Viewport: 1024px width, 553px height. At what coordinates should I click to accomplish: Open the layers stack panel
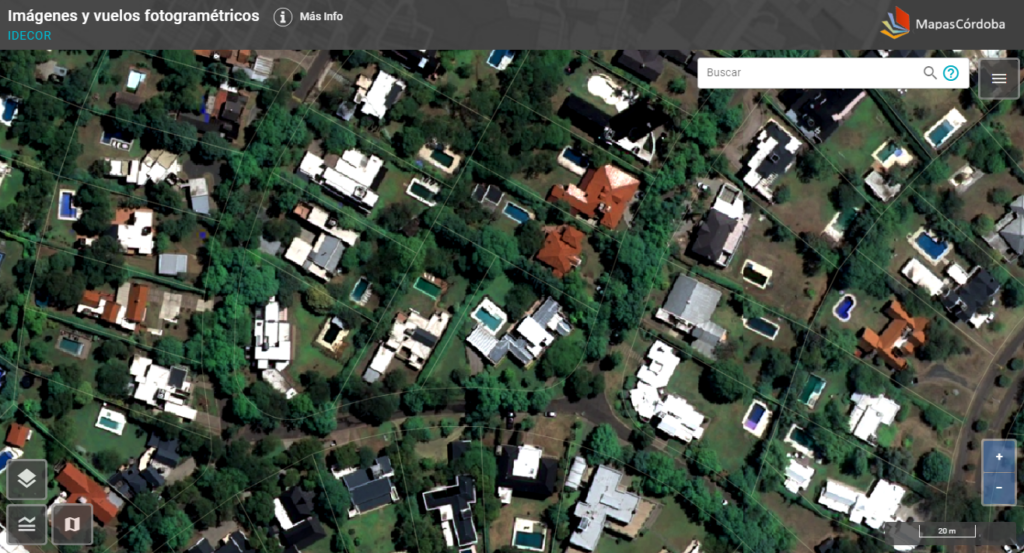coord(27,479)
